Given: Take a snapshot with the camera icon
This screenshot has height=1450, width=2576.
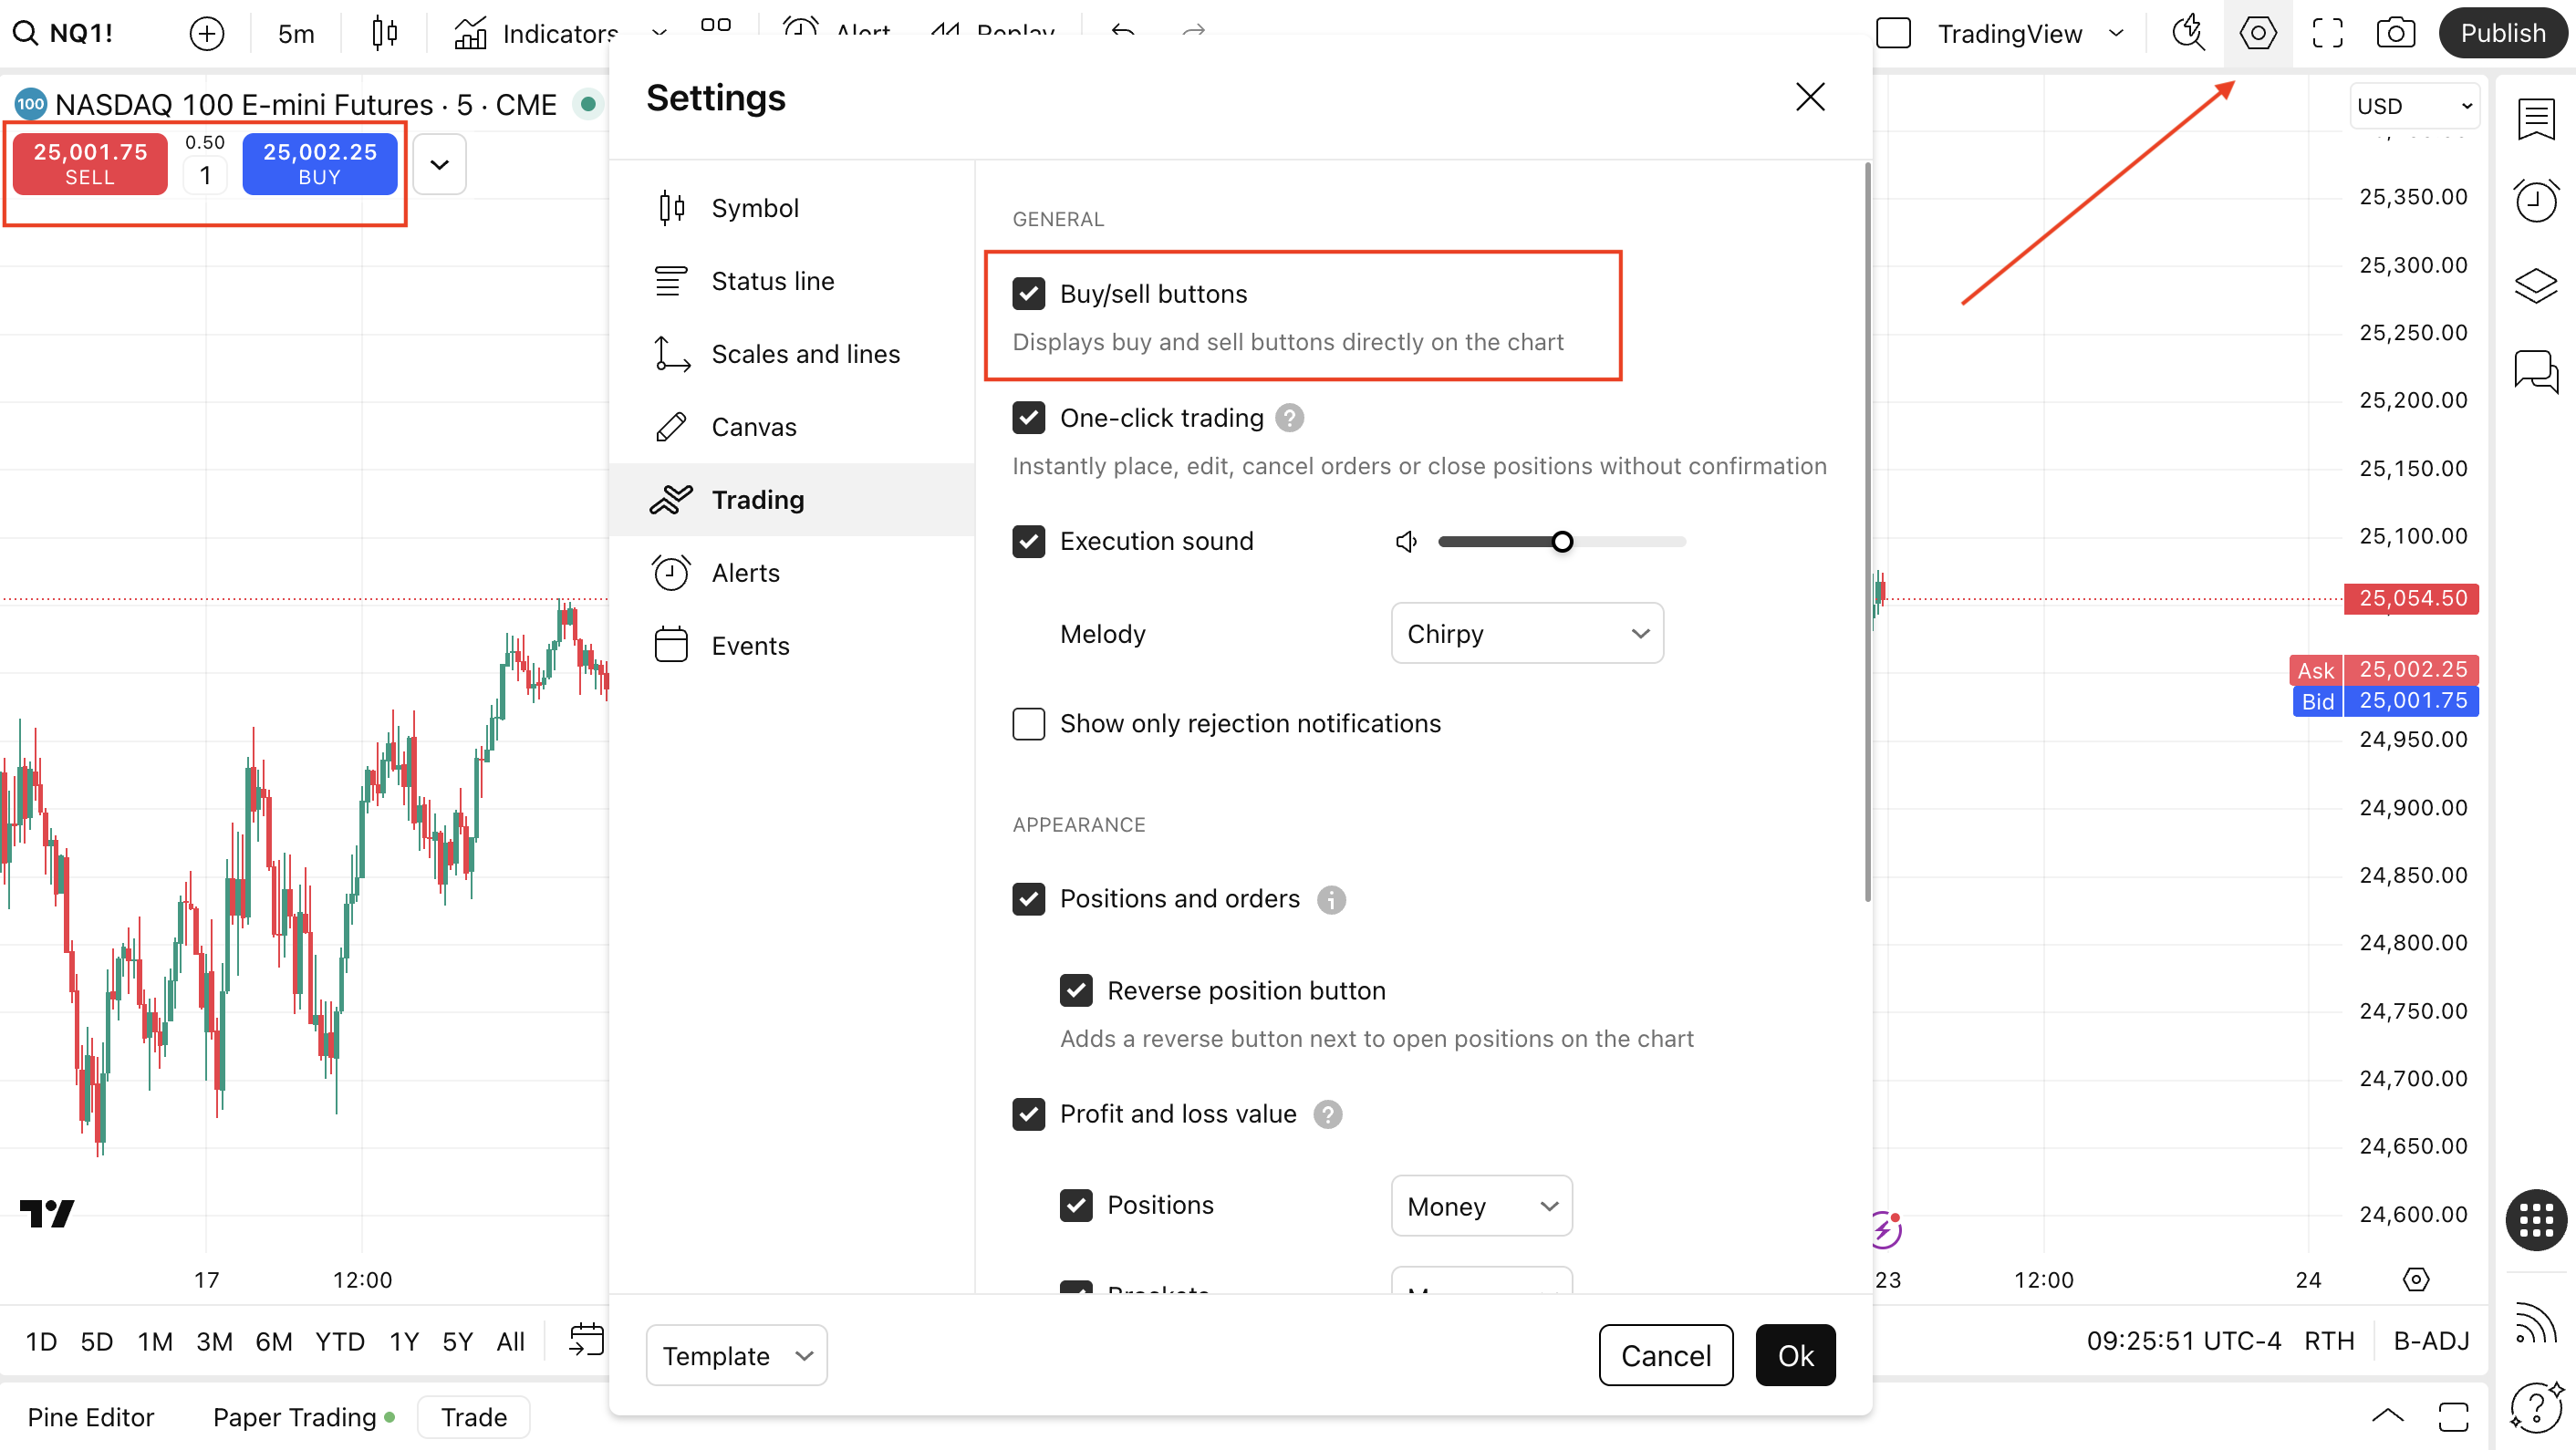Looking at the screenshot, I should tap(2395, 33).
